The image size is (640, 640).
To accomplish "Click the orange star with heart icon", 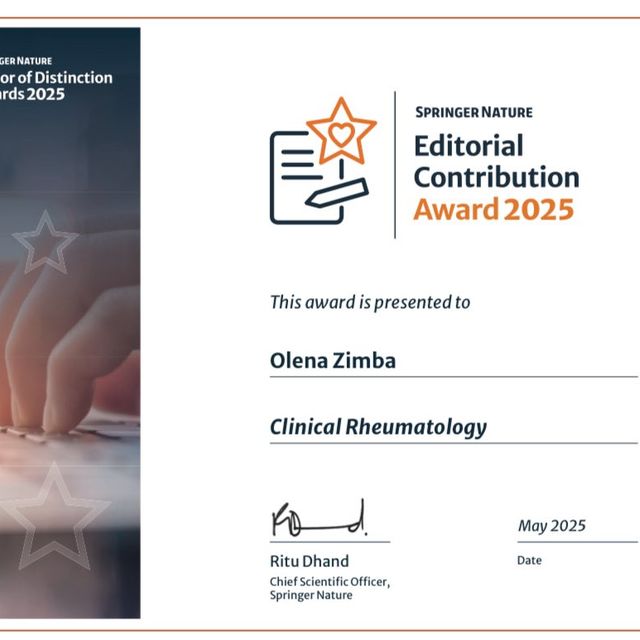I will [341, 132].
